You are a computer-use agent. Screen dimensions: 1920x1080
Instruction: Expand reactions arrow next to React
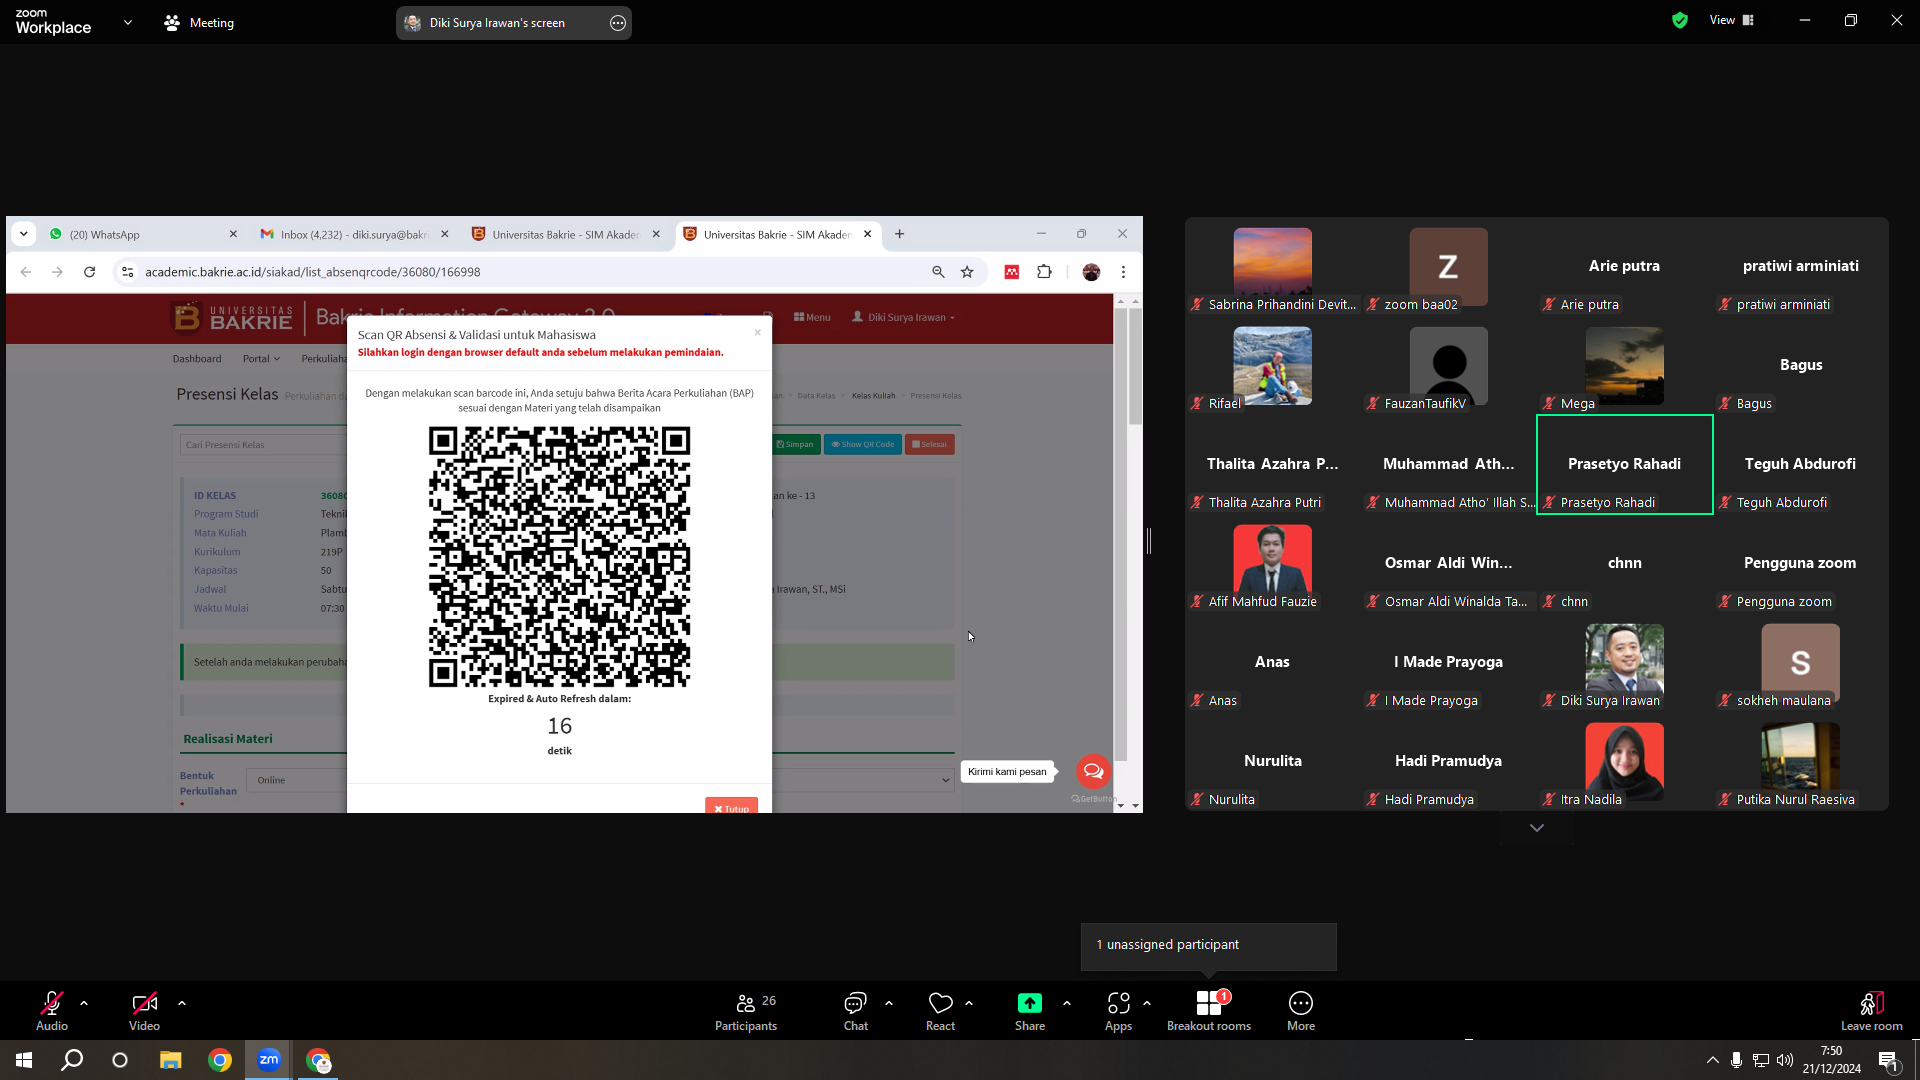tap(969, 1002)
